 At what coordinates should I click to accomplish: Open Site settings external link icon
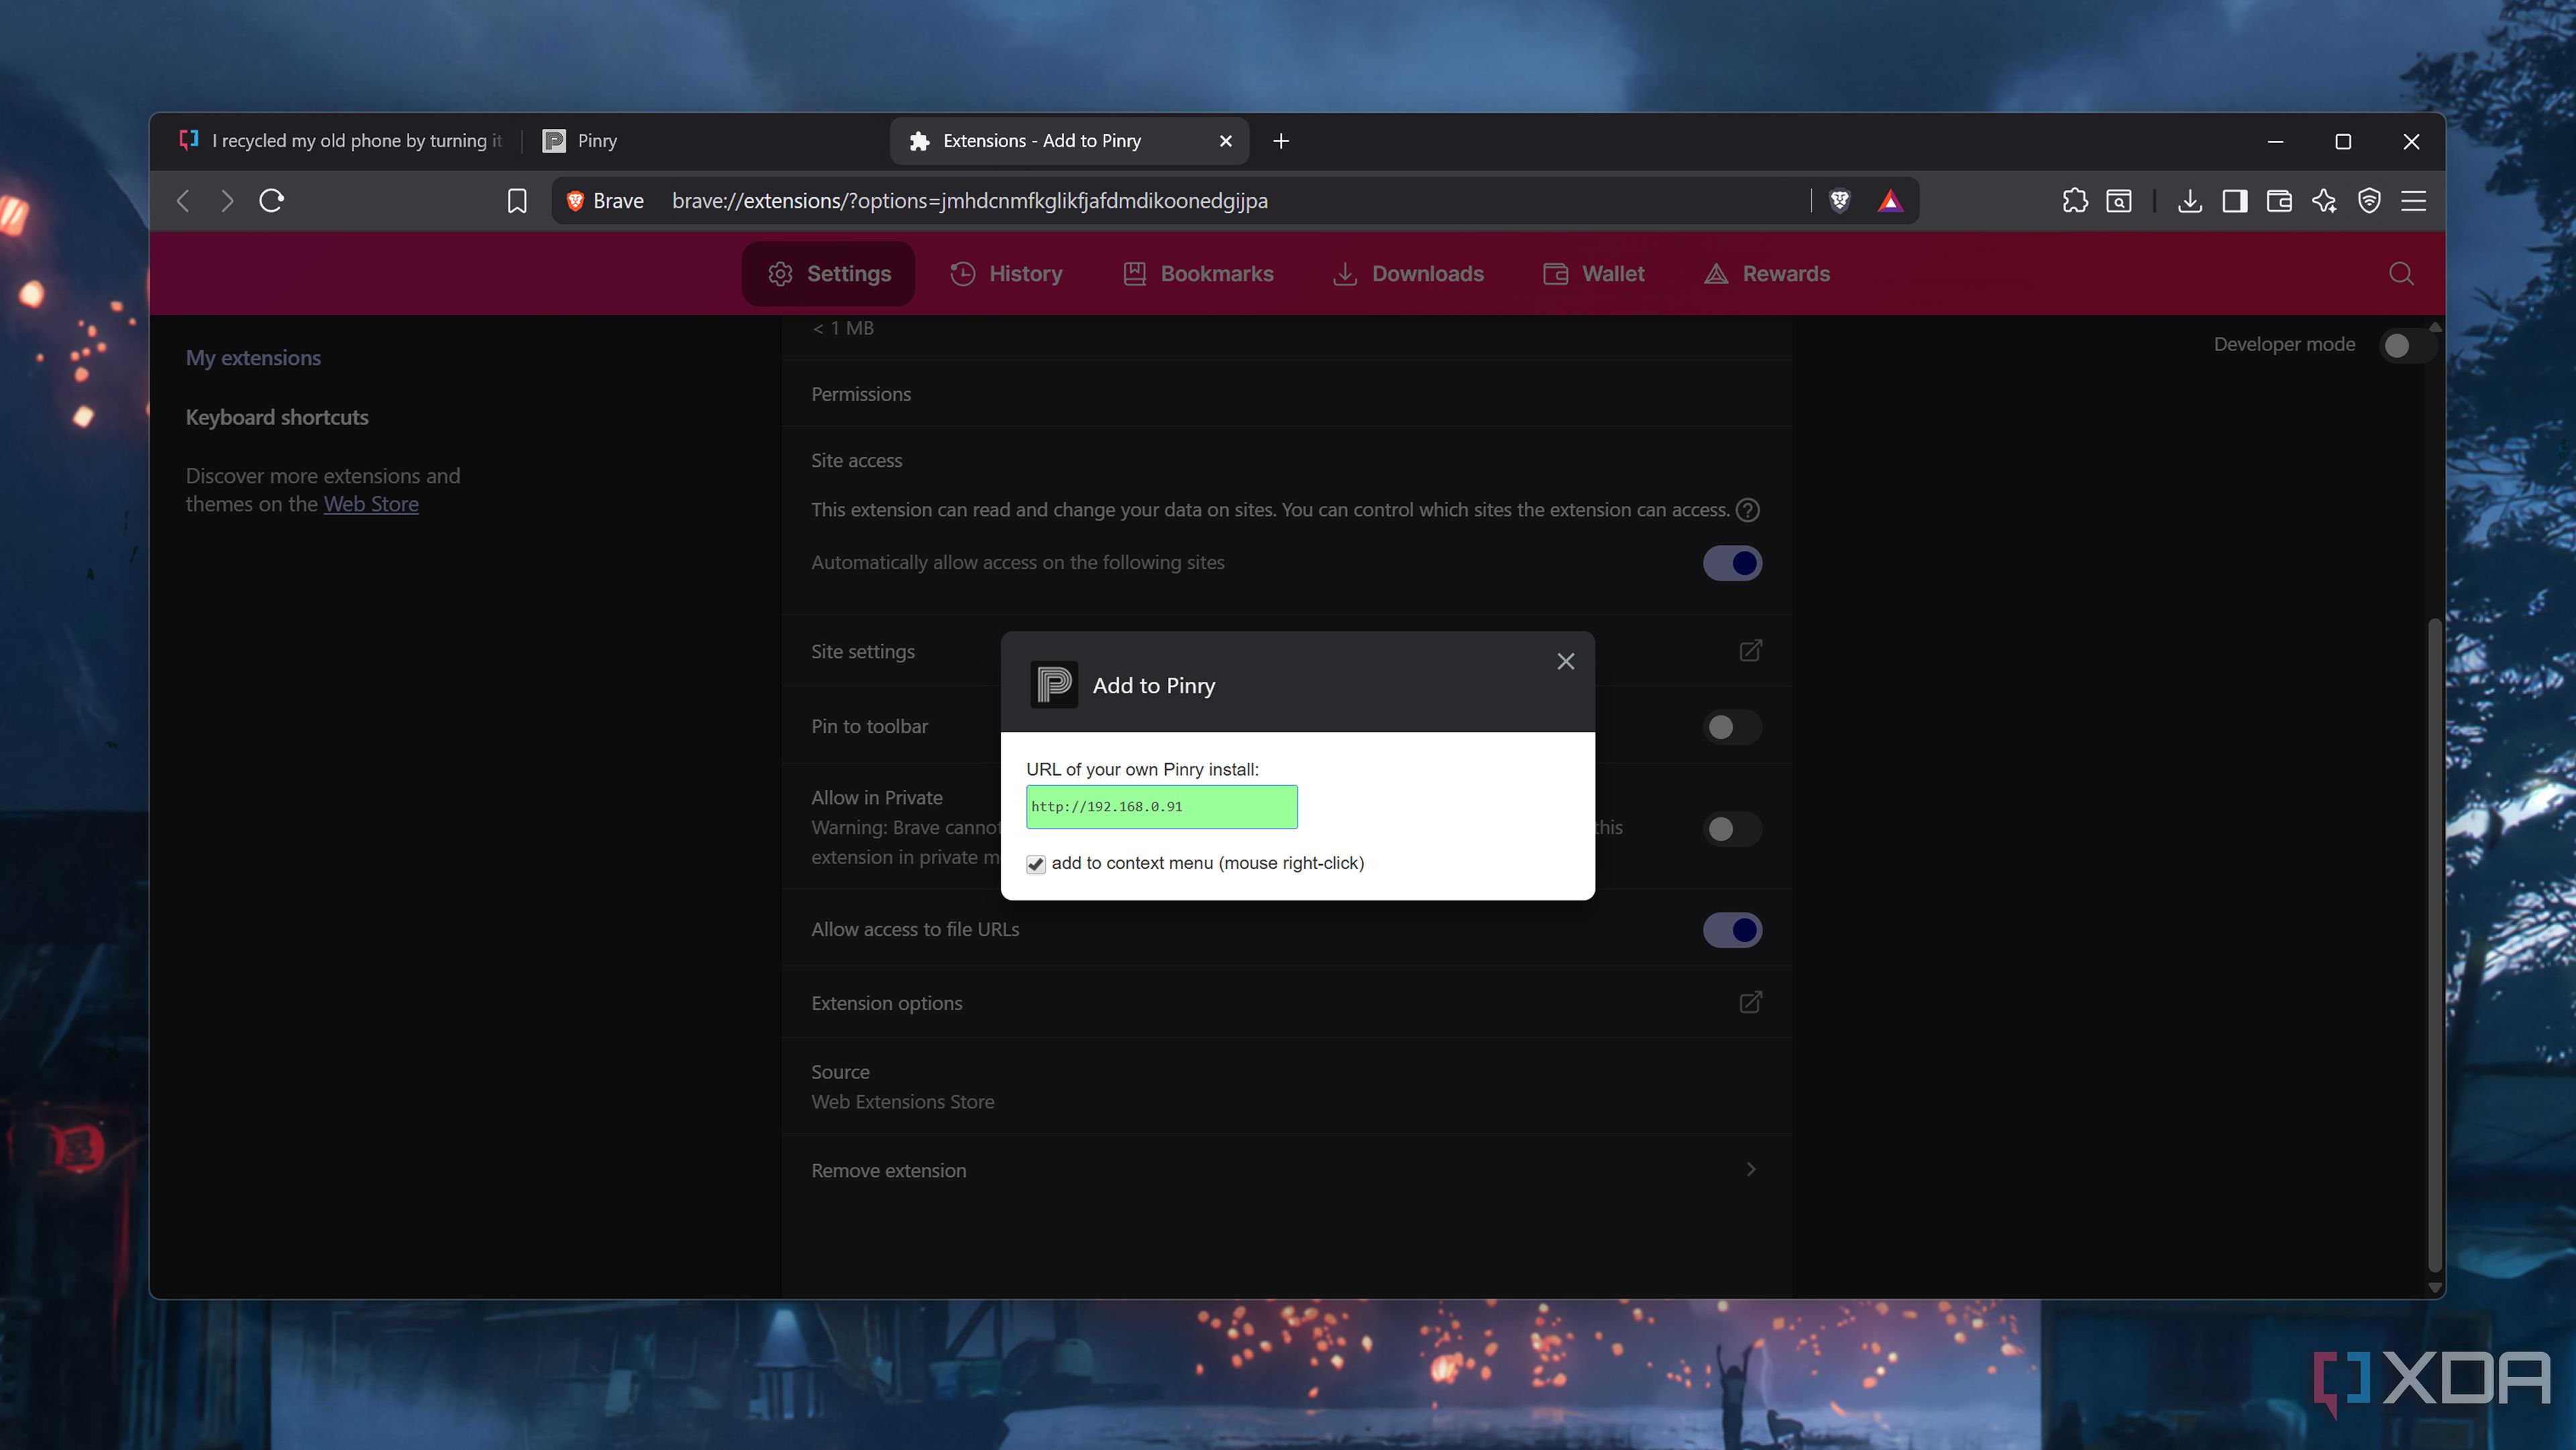click(x=1750, y=651)
